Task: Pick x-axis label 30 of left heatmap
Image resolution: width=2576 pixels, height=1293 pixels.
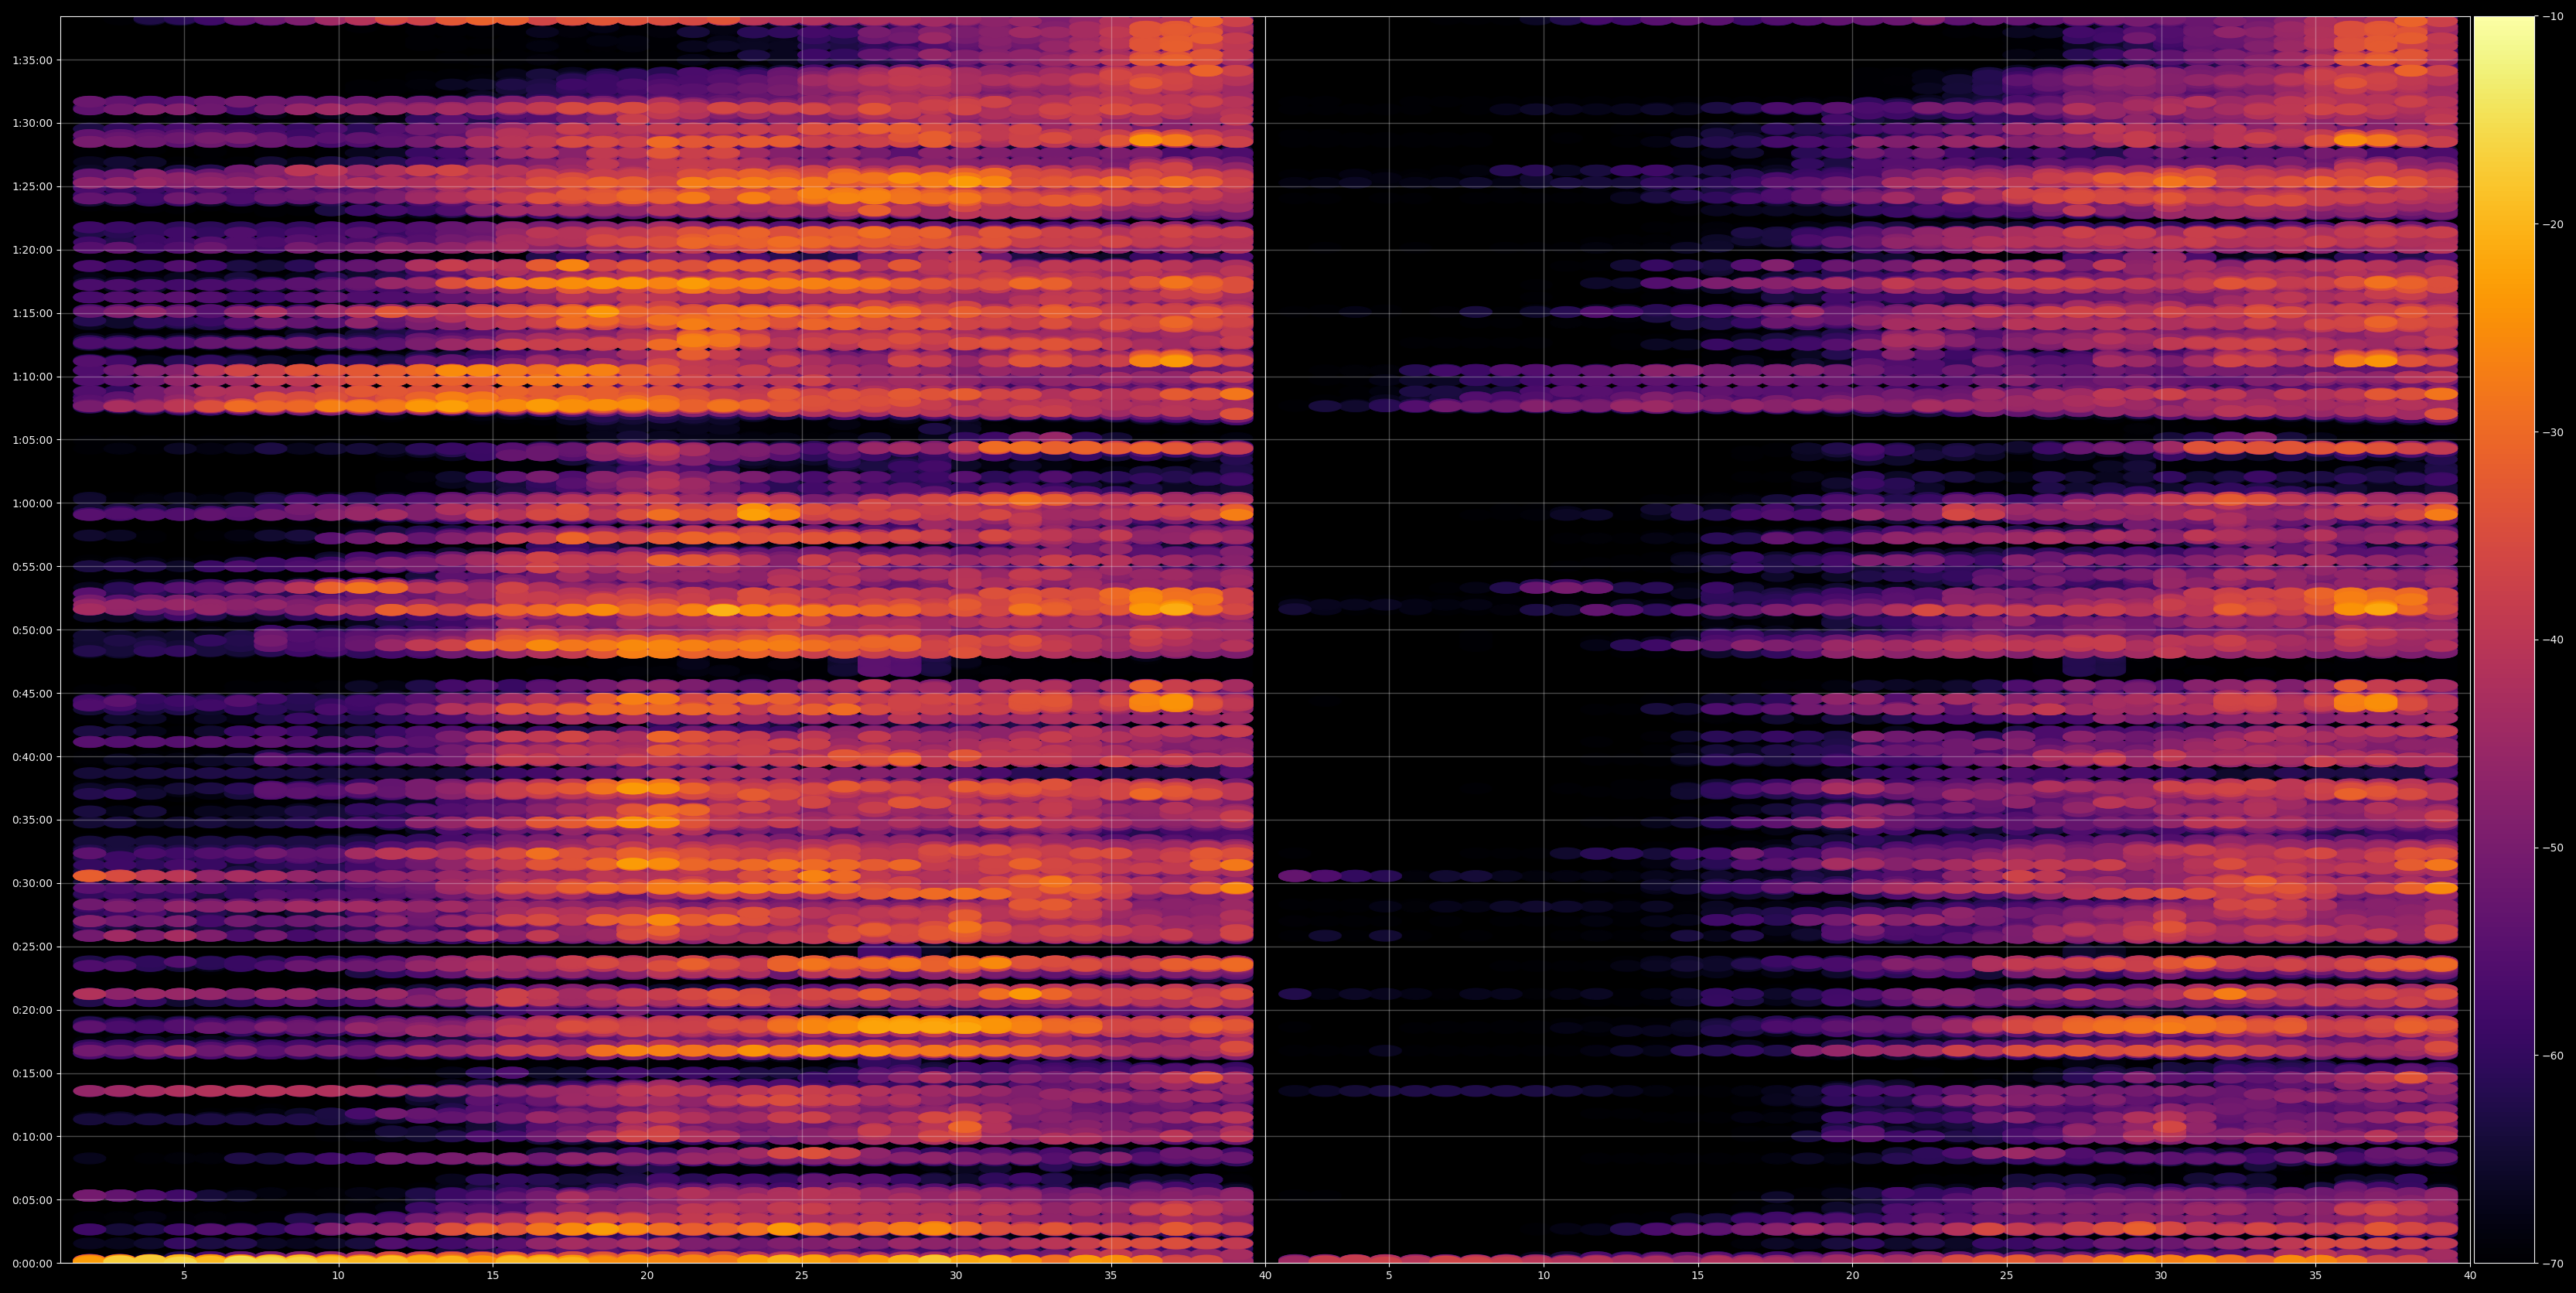Action: tap(956, 1276)
